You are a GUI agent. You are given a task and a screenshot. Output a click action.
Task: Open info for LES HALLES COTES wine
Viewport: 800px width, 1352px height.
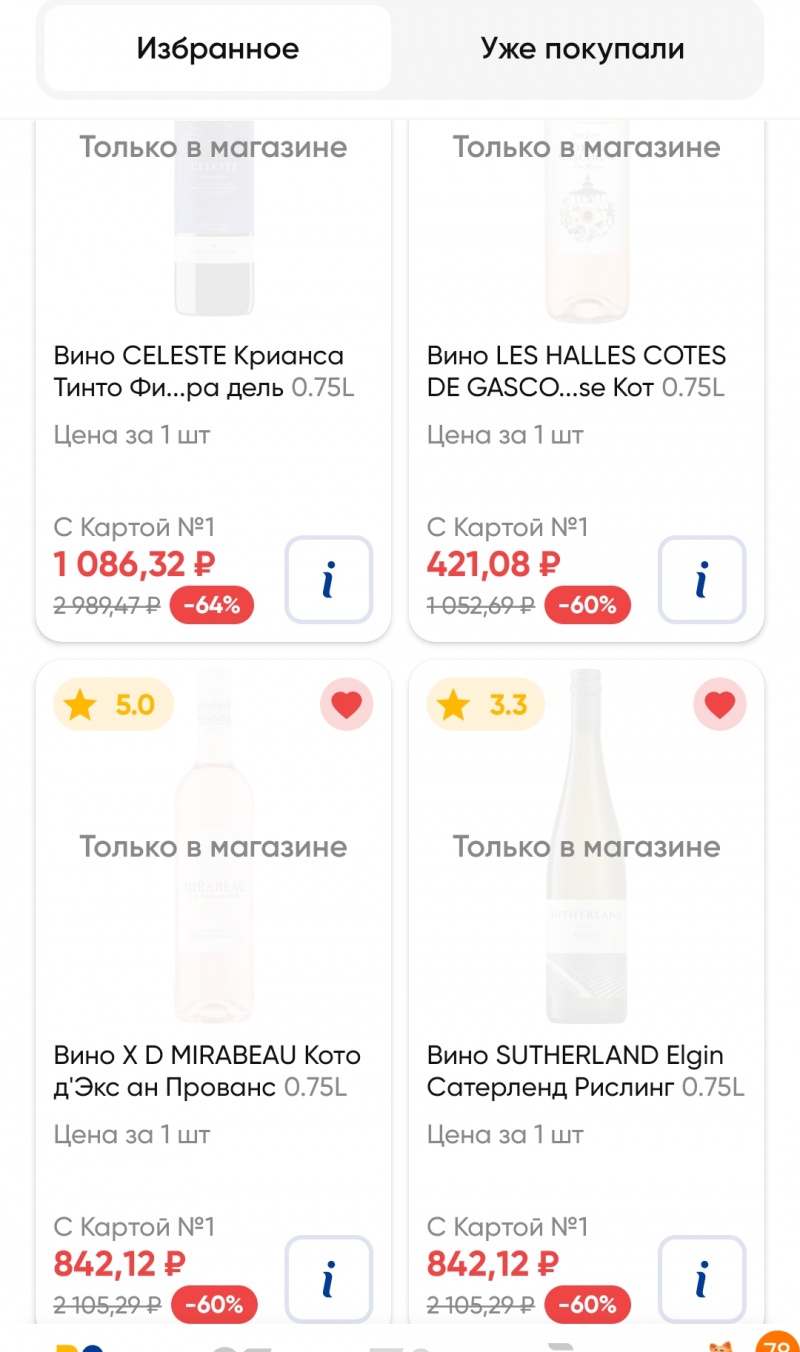[702, 580]
